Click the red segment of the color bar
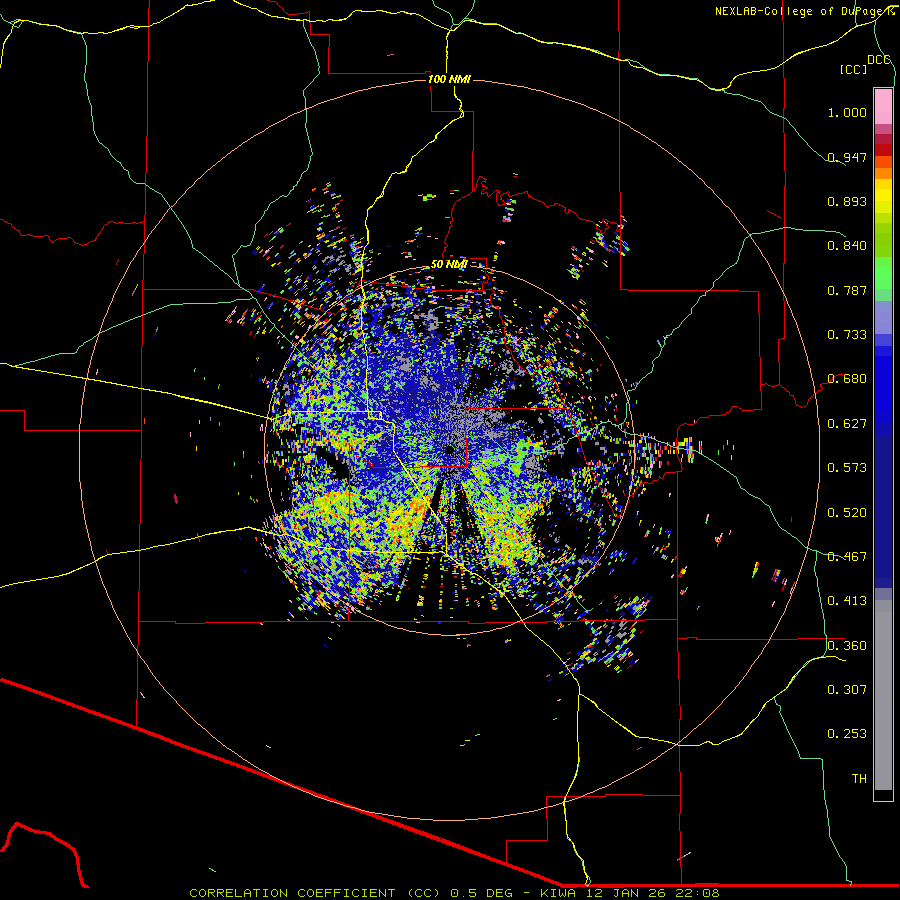Screen dimensions: 900x900 (883, 149)
